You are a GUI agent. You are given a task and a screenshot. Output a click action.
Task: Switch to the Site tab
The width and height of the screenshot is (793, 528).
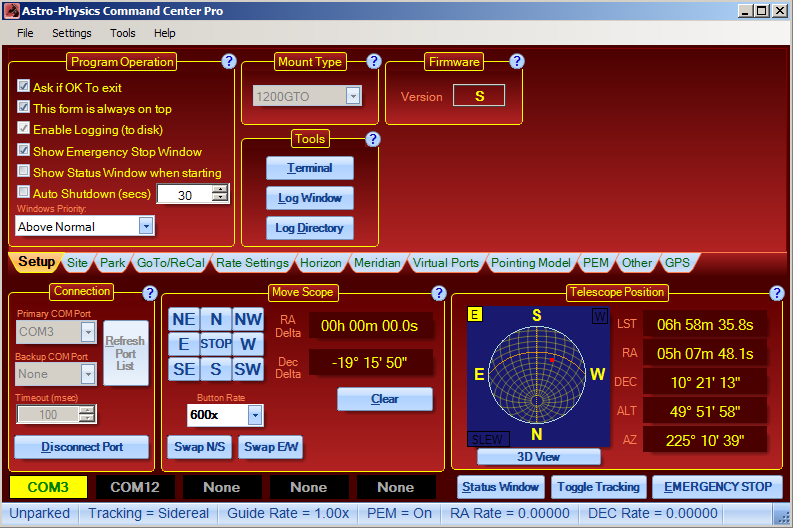click(77, 263)
